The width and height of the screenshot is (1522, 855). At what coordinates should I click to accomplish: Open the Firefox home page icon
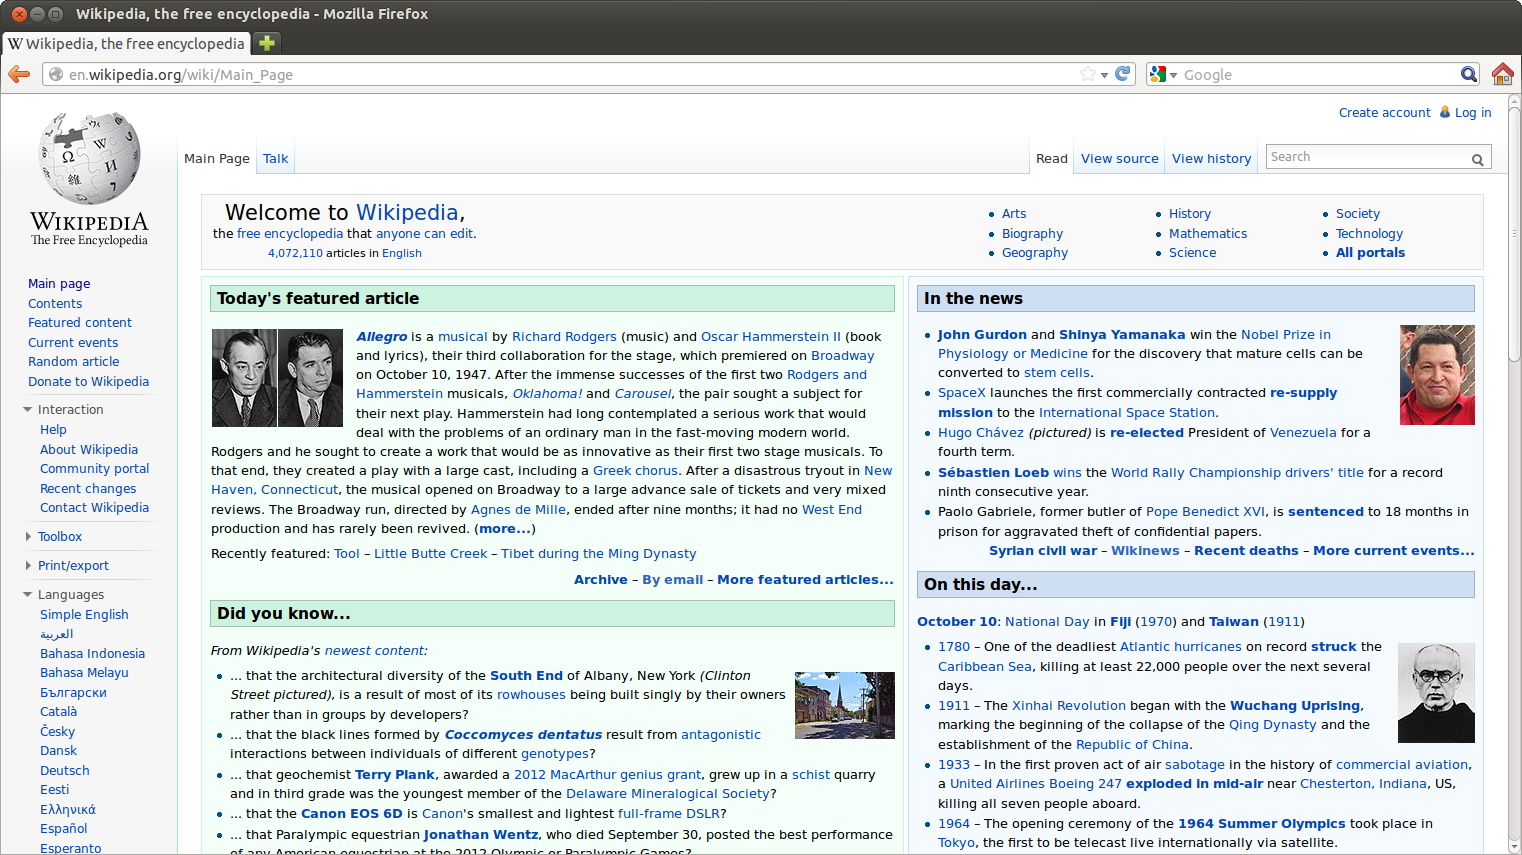click(x=1502, y=74)
